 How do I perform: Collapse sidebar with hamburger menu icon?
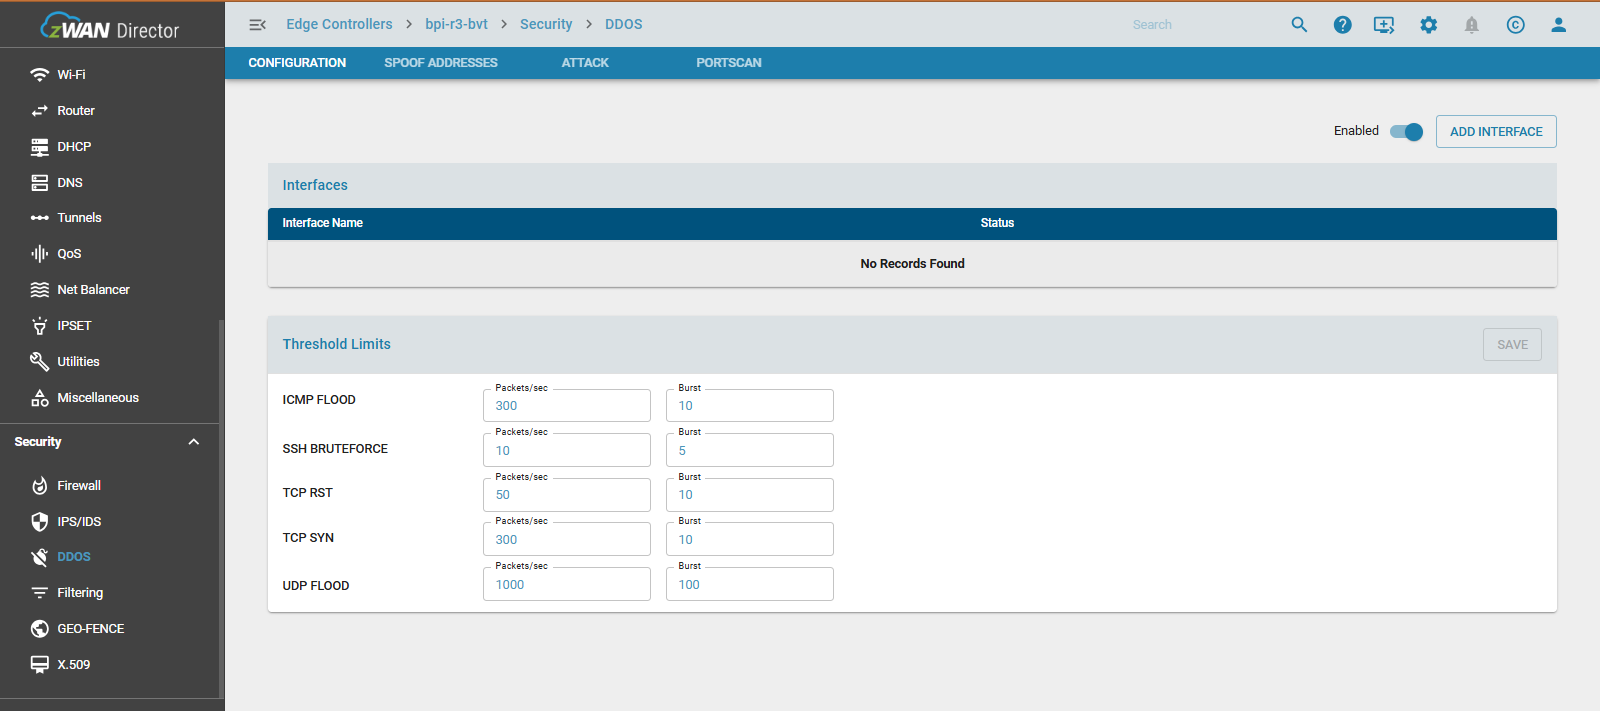[x=257, y=25]
